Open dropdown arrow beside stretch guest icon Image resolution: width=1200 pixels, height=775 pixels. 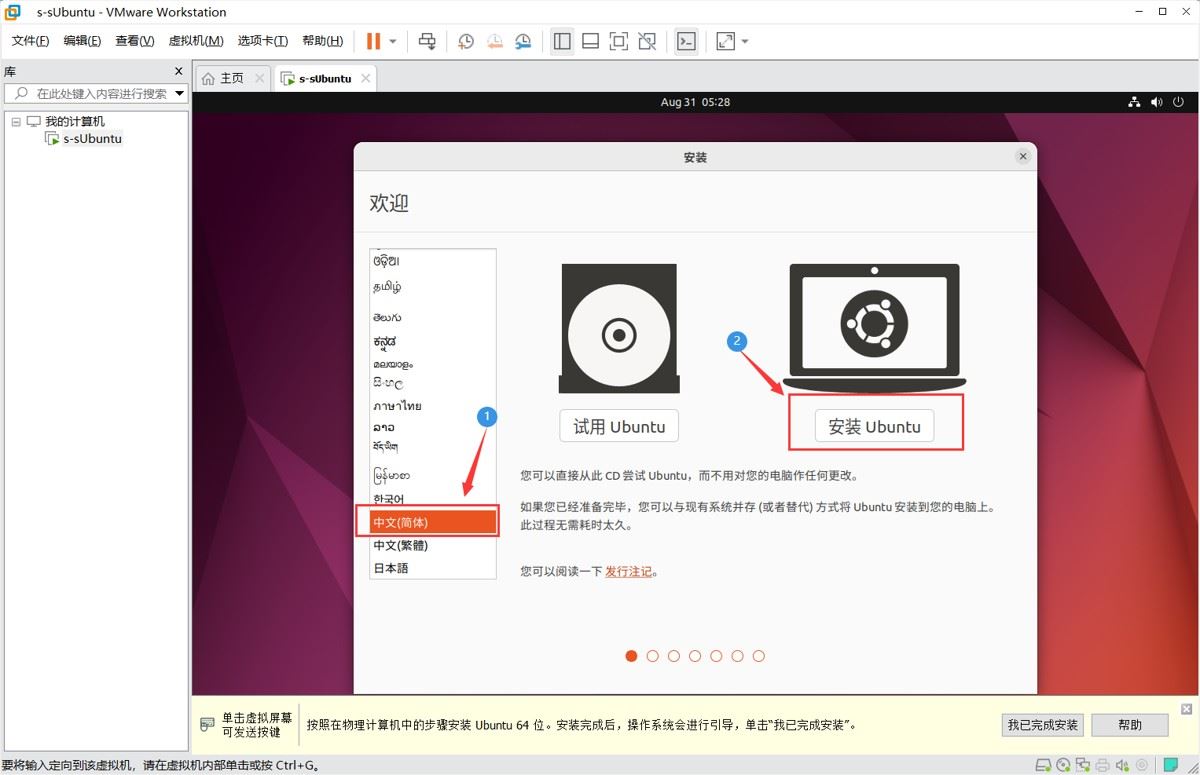click(x=745, y=41)
